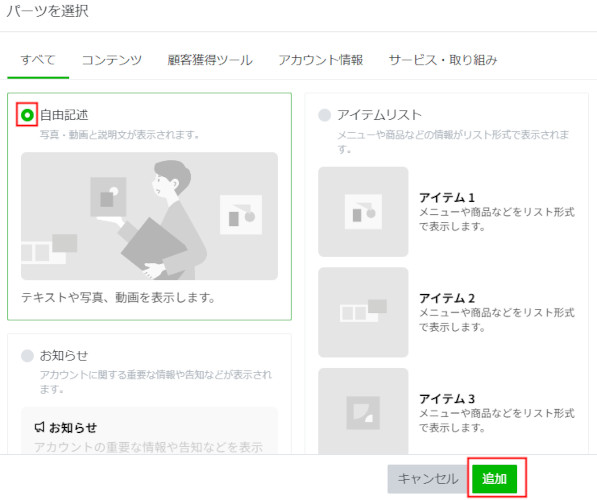
Task: Open the 顧客獲得ツール tab
Action: click(x=210, y=60)
